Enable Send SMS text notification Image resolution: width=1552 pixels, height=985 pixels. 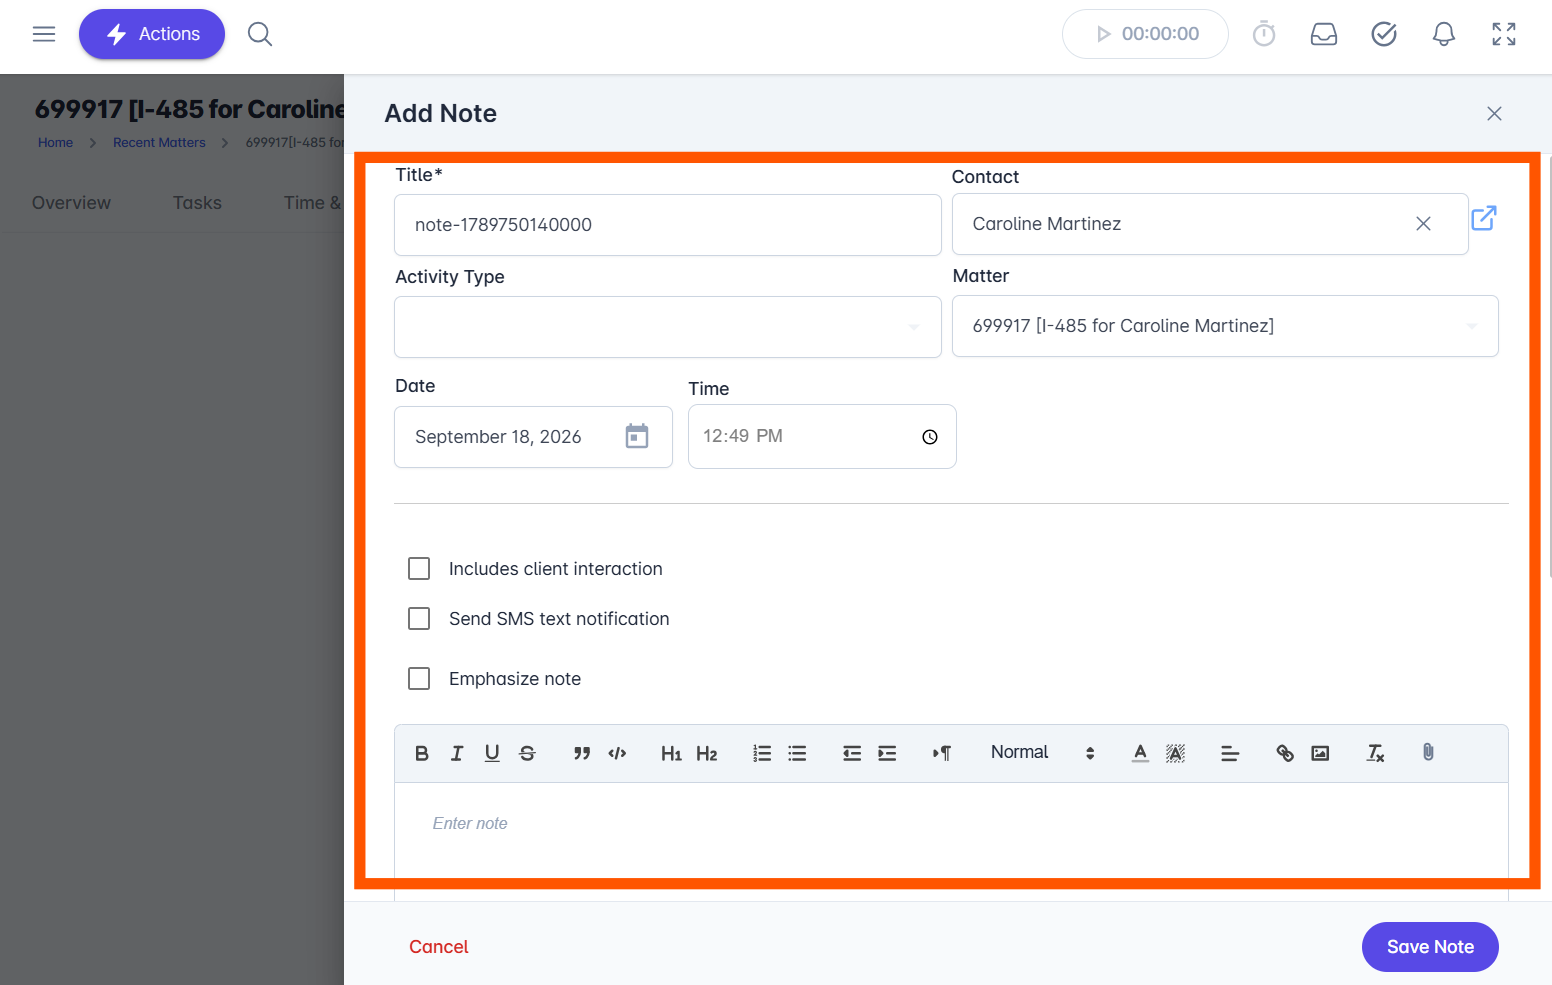pyautogui.click(x=419, y=619)
